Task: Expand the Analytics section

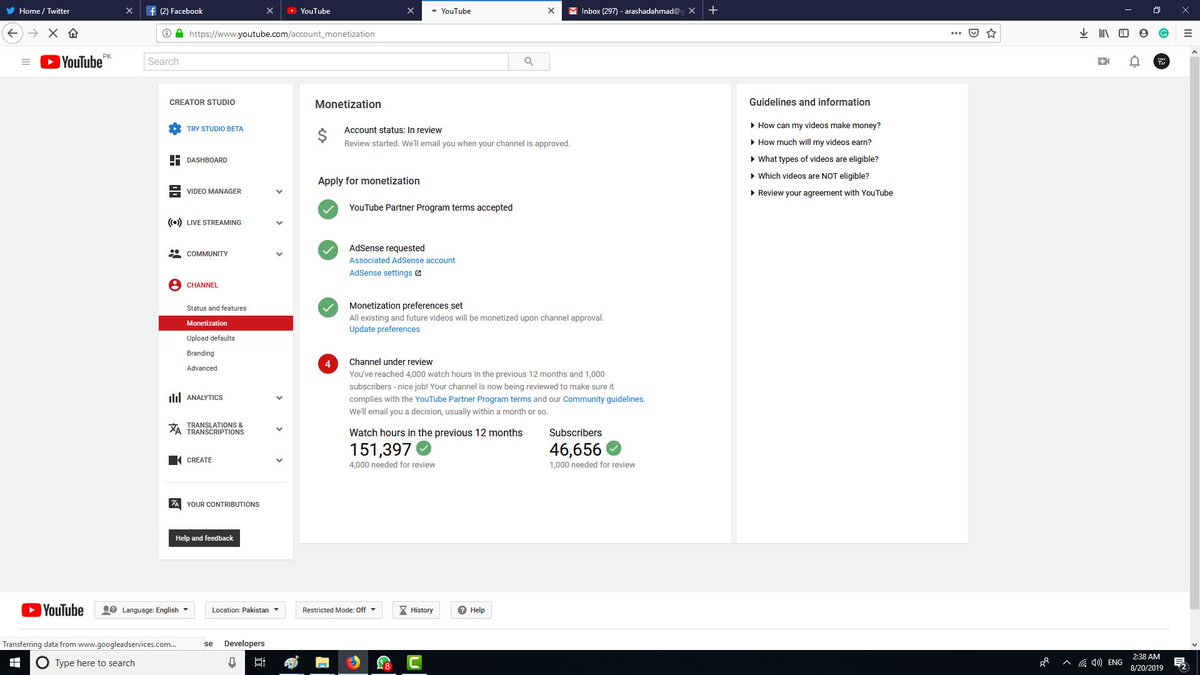Action: tap(279, 398)
